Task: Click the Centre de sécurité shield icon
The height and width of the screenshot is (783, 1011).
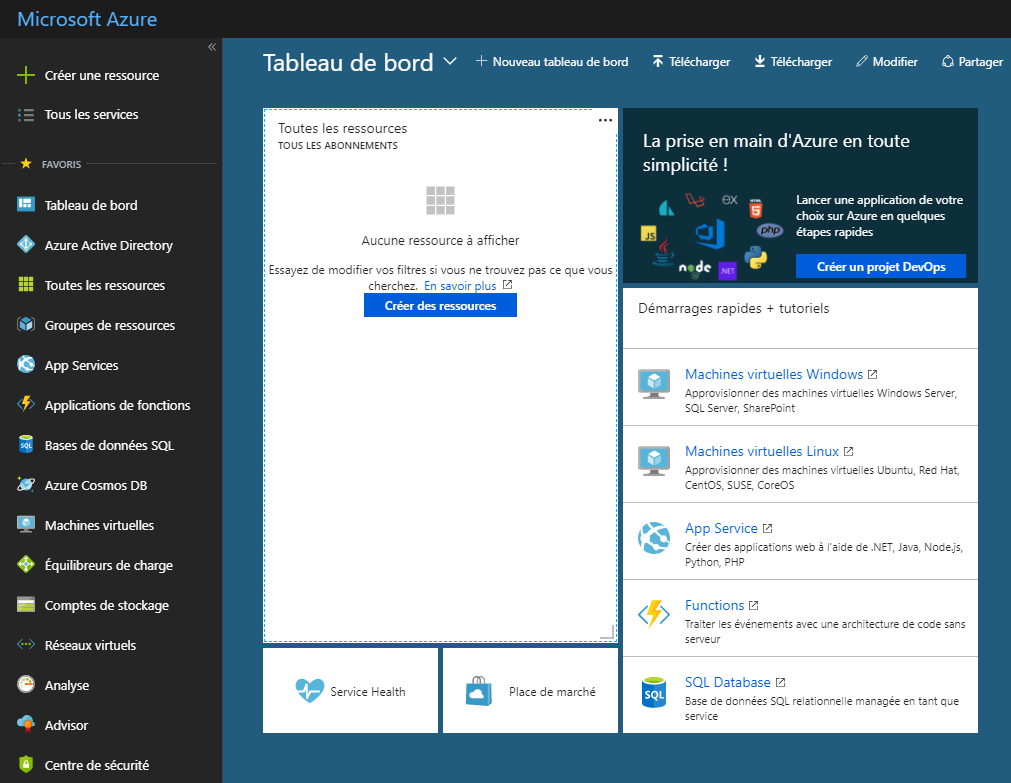Action: (26, 764)
